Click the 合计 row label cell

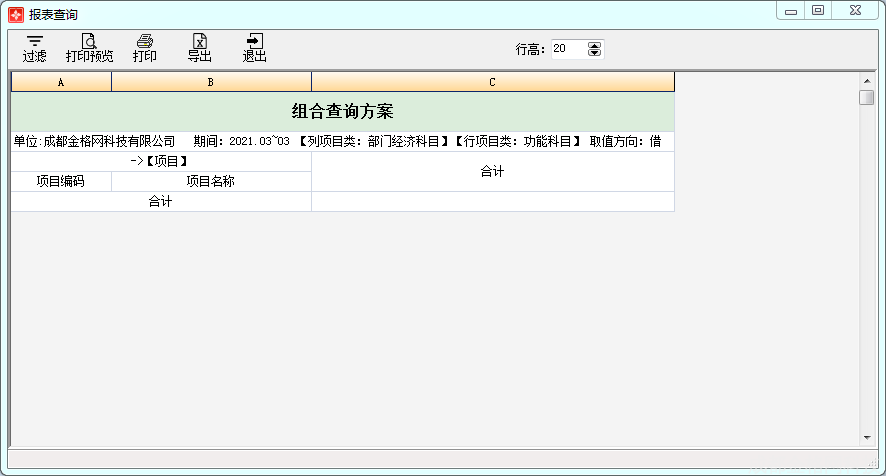(x=160, y=201)
